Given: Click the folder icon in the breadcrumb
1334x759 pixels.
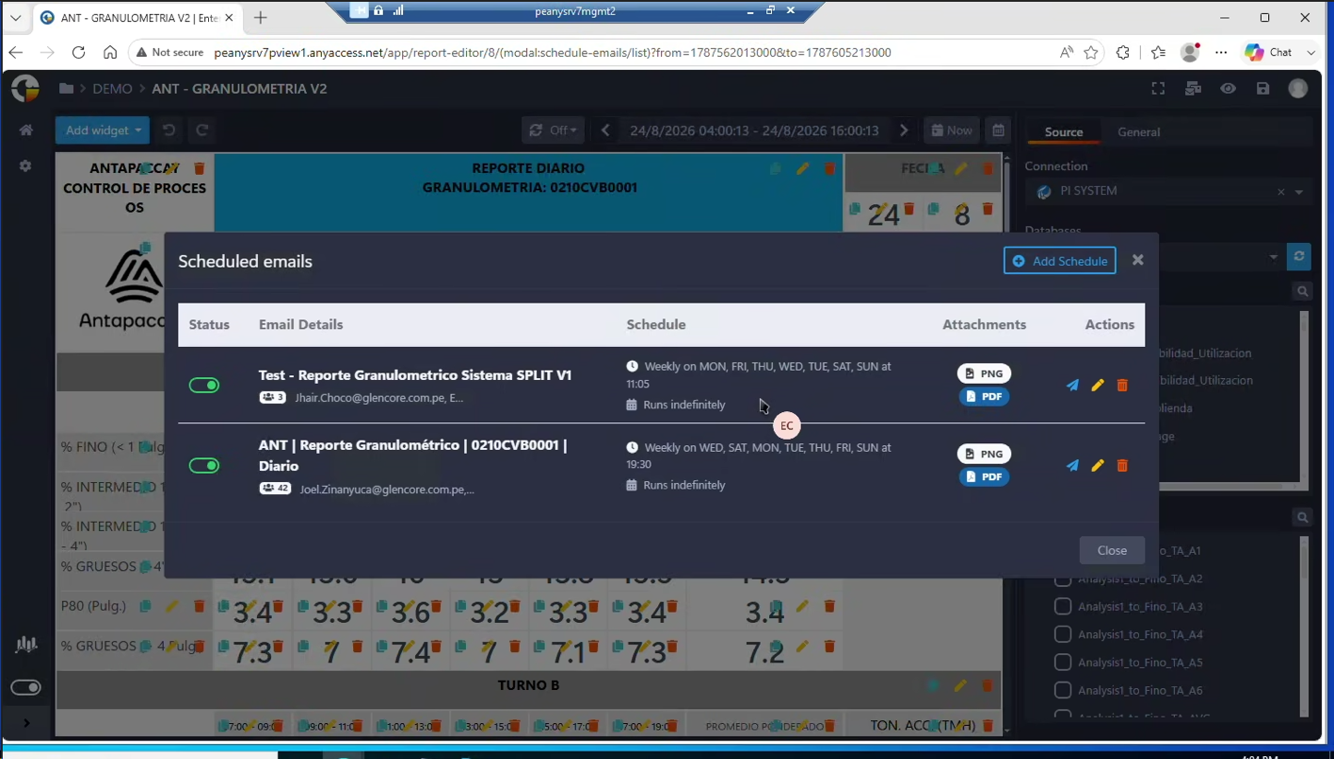Looking at the screenshot, I should (x=66, y=89).
